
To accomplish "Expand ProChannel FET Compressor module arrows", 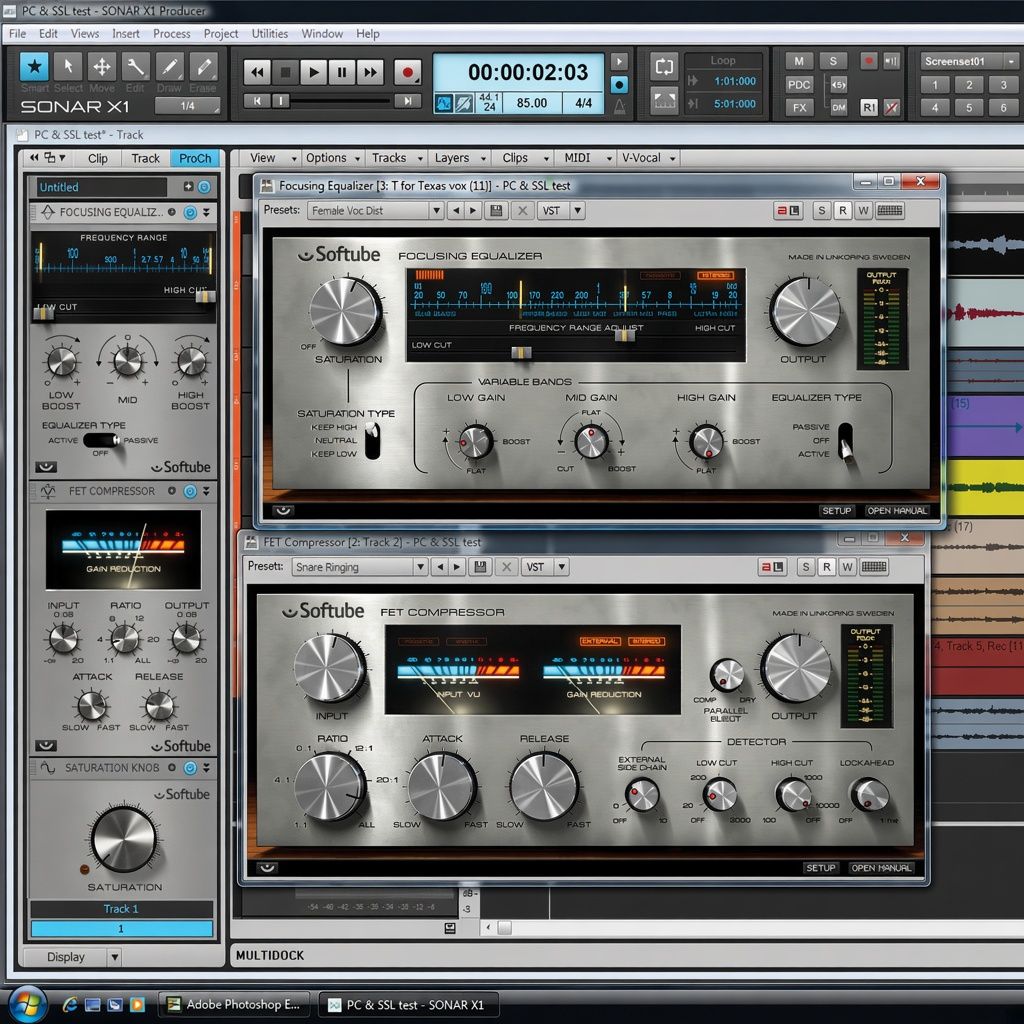I will click(x=206, y=491).
